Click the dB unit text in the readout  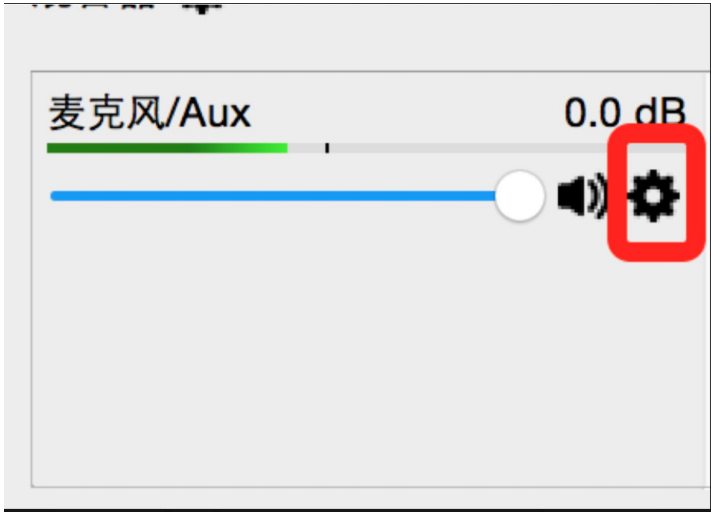pos(660,112)
